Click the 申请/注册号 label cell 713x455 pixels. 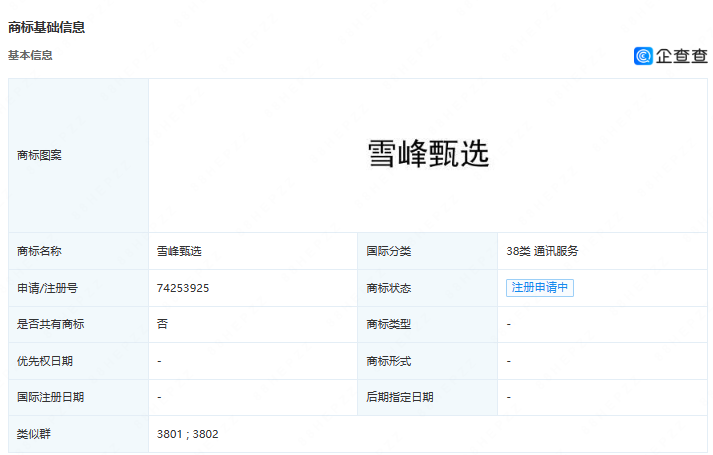79,288
